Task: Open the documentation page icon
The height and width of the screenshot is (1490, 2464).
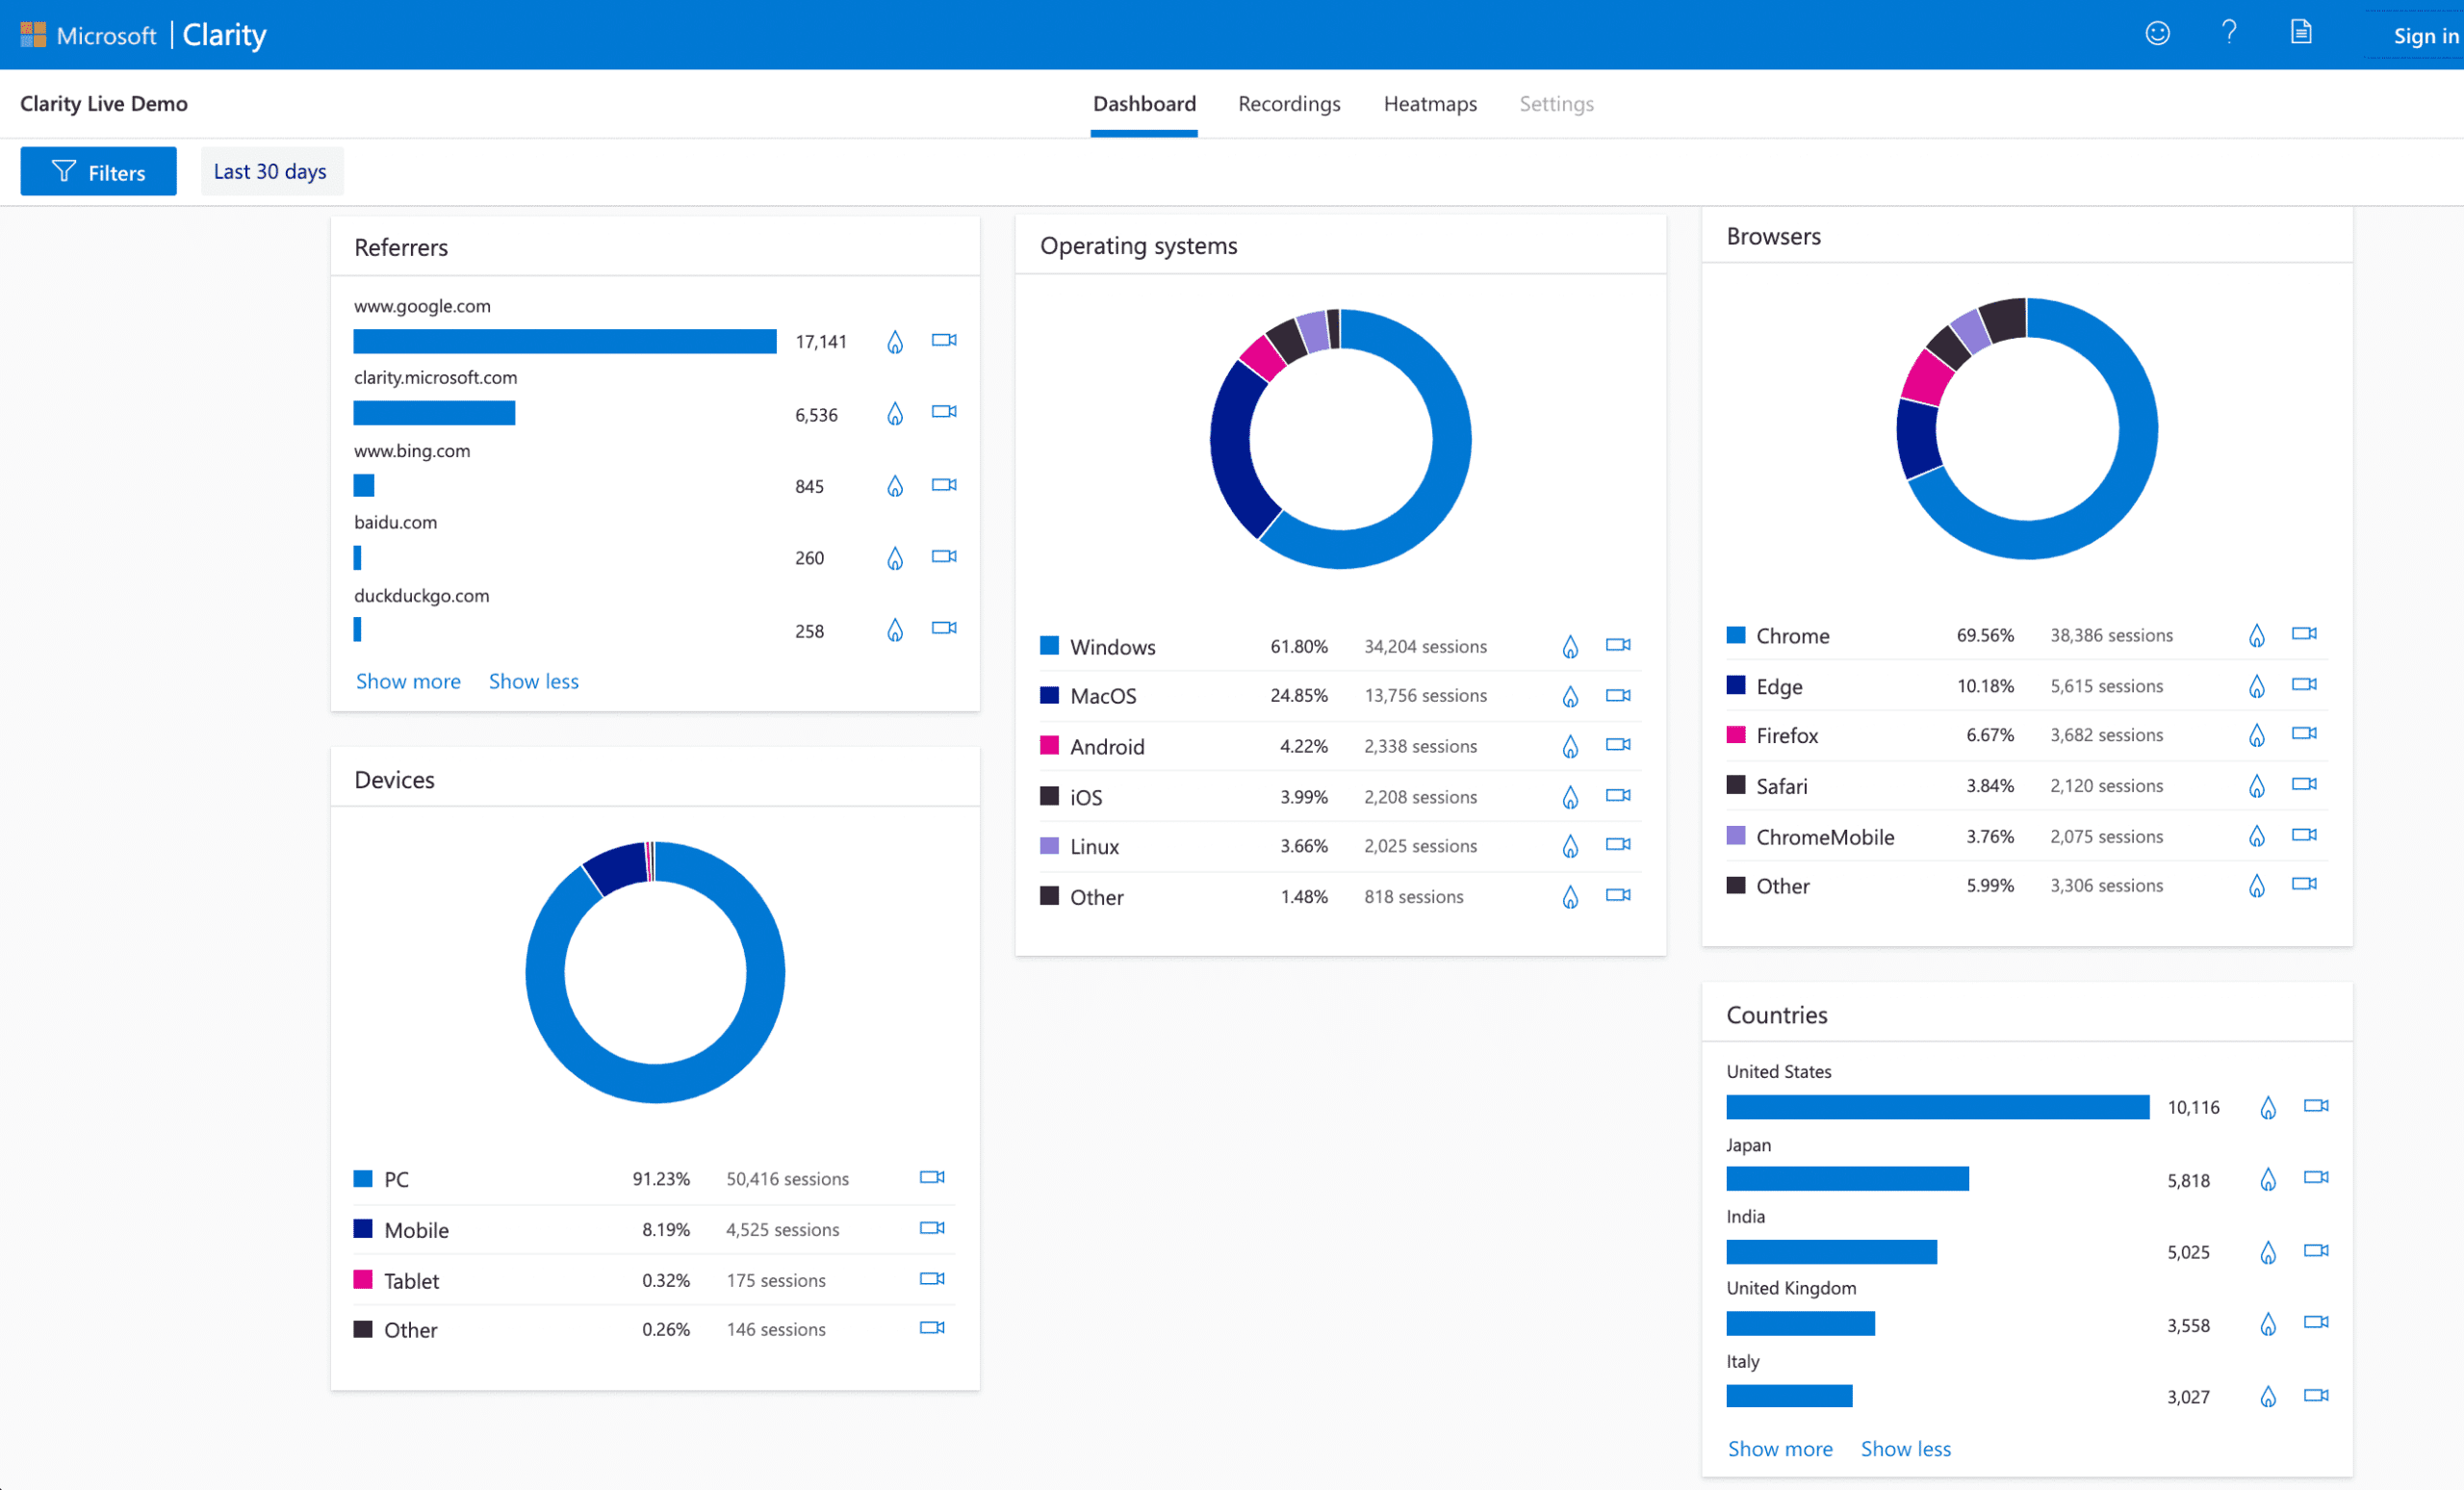Action: coord(2301,33)
